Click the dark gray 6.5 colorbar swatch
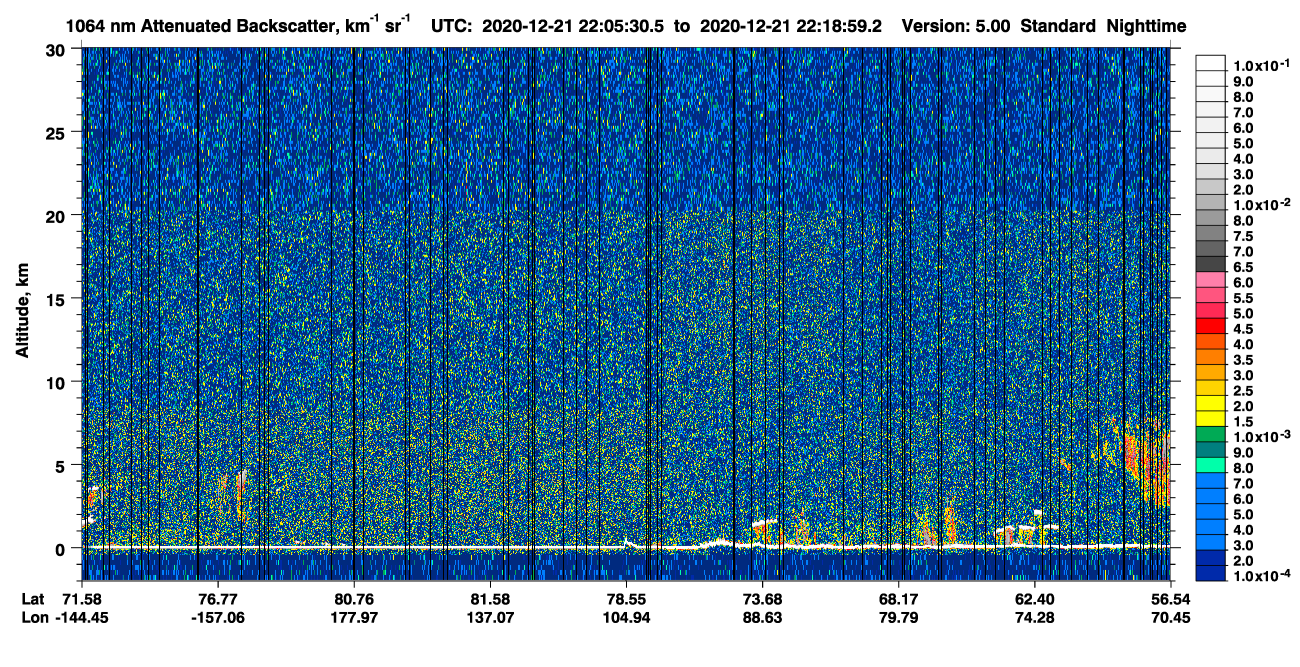Screen dimensions: 1300x667 (x=1210, y=265)
